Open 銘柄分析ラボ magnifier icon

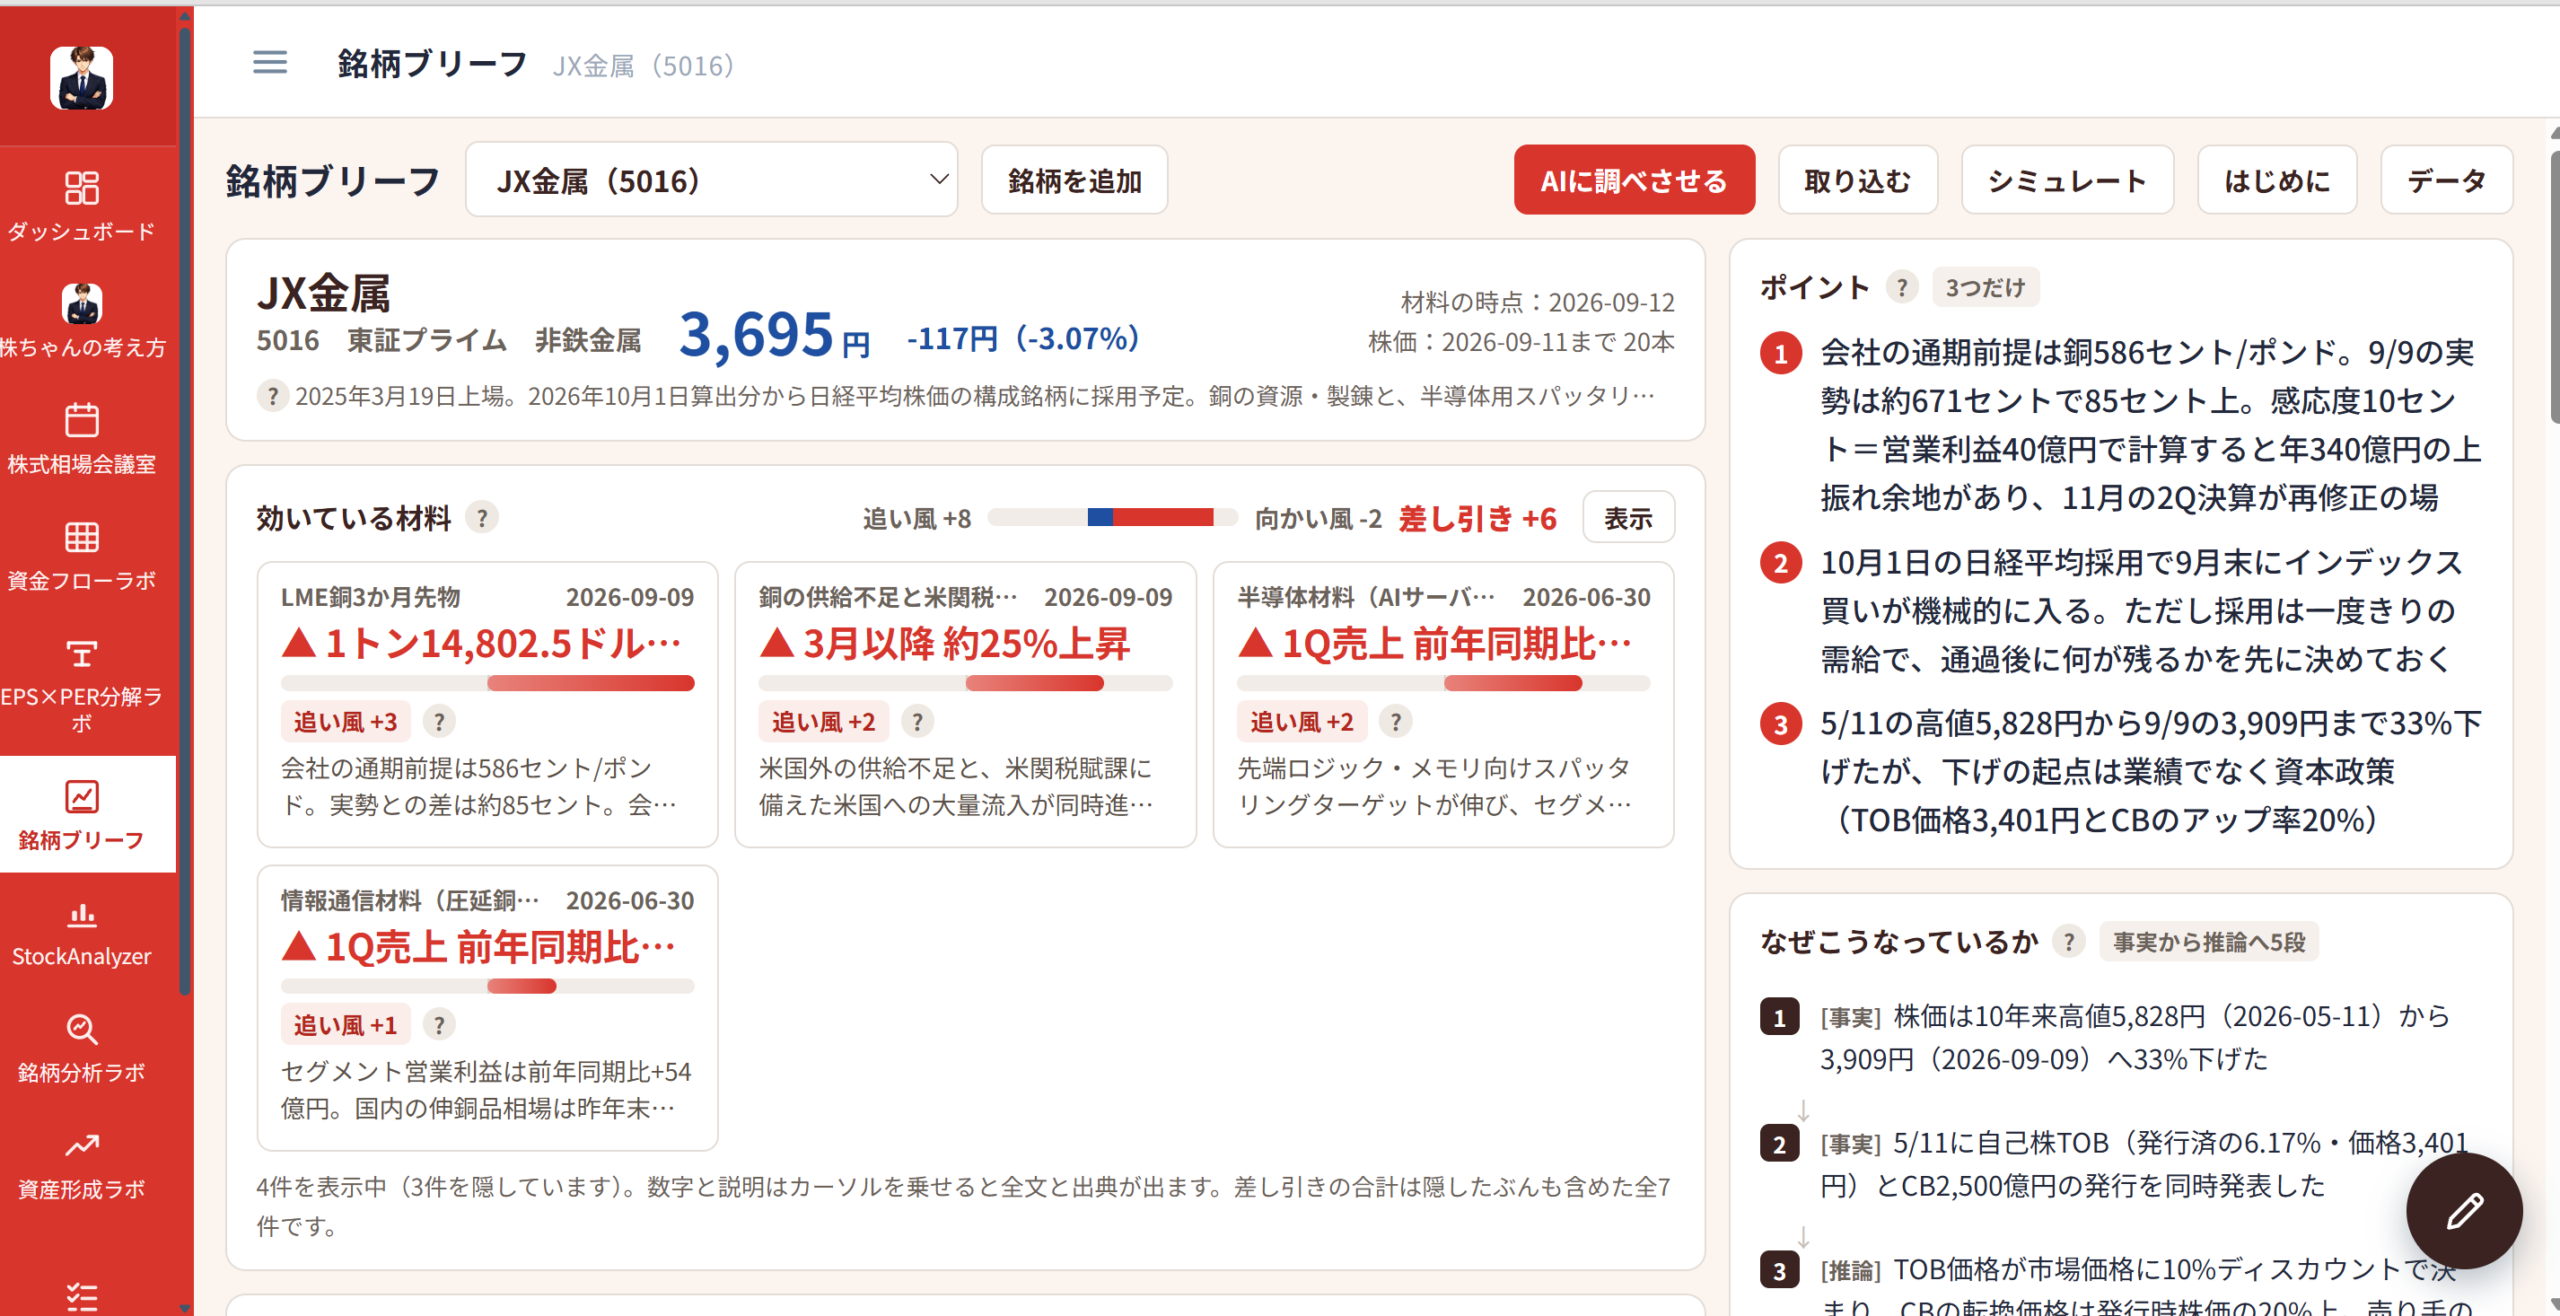(x=82, y=1029)
